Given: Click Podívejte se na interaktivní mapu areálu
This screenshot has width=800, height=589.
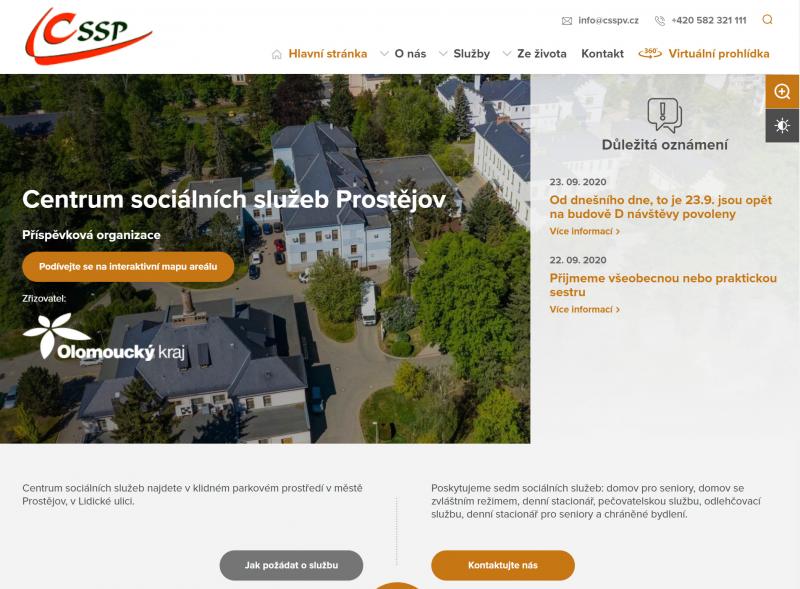Looking at the screenshot, I should click(x=128, y=266).
